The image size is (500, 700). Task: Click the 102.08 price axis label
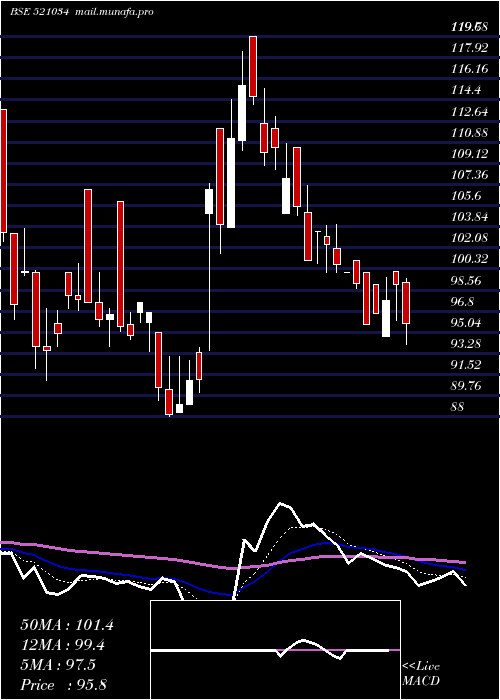(x=470, y=238)
